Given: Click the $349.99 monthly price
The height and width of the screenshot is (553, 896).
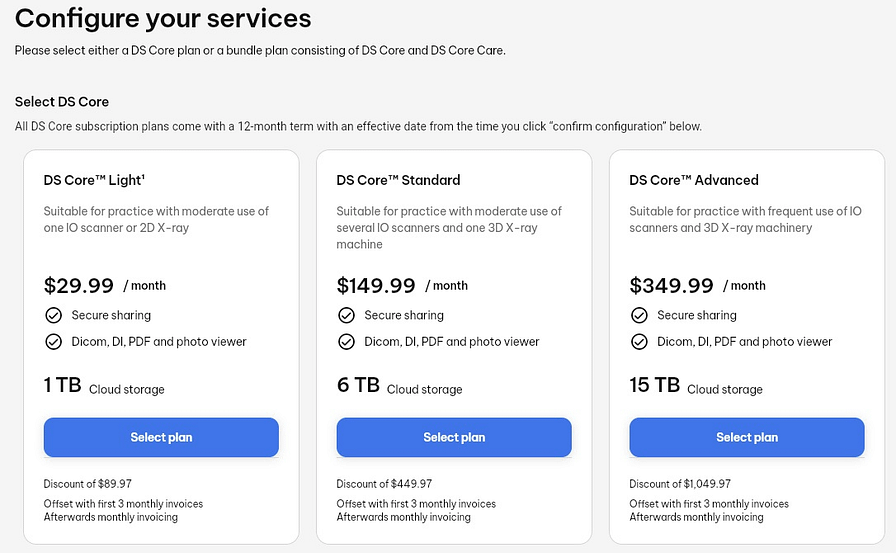Looking at the screenshot, I should point(669,285).
